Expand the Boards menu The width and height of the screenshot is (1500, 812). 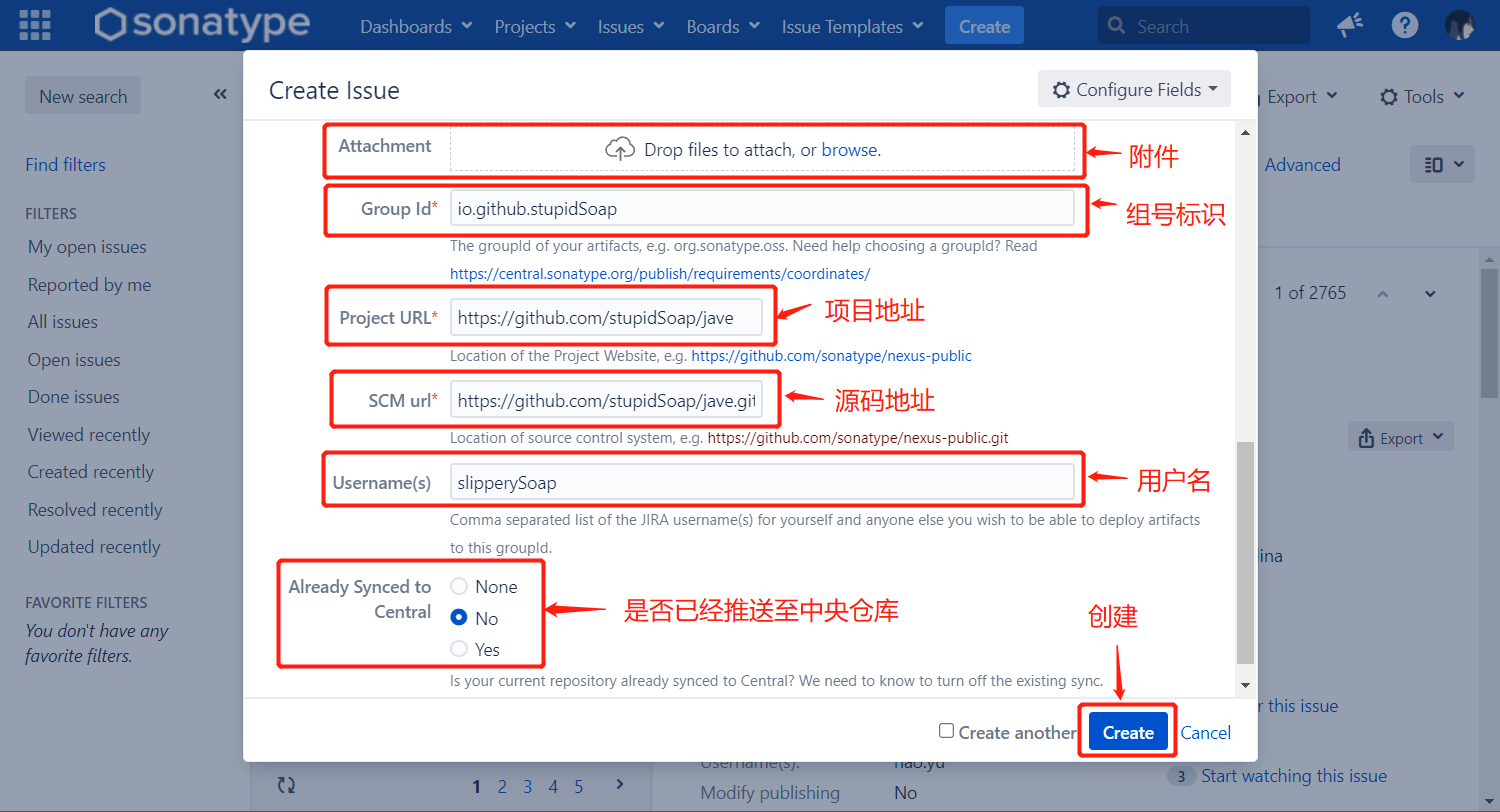point(723,26)
